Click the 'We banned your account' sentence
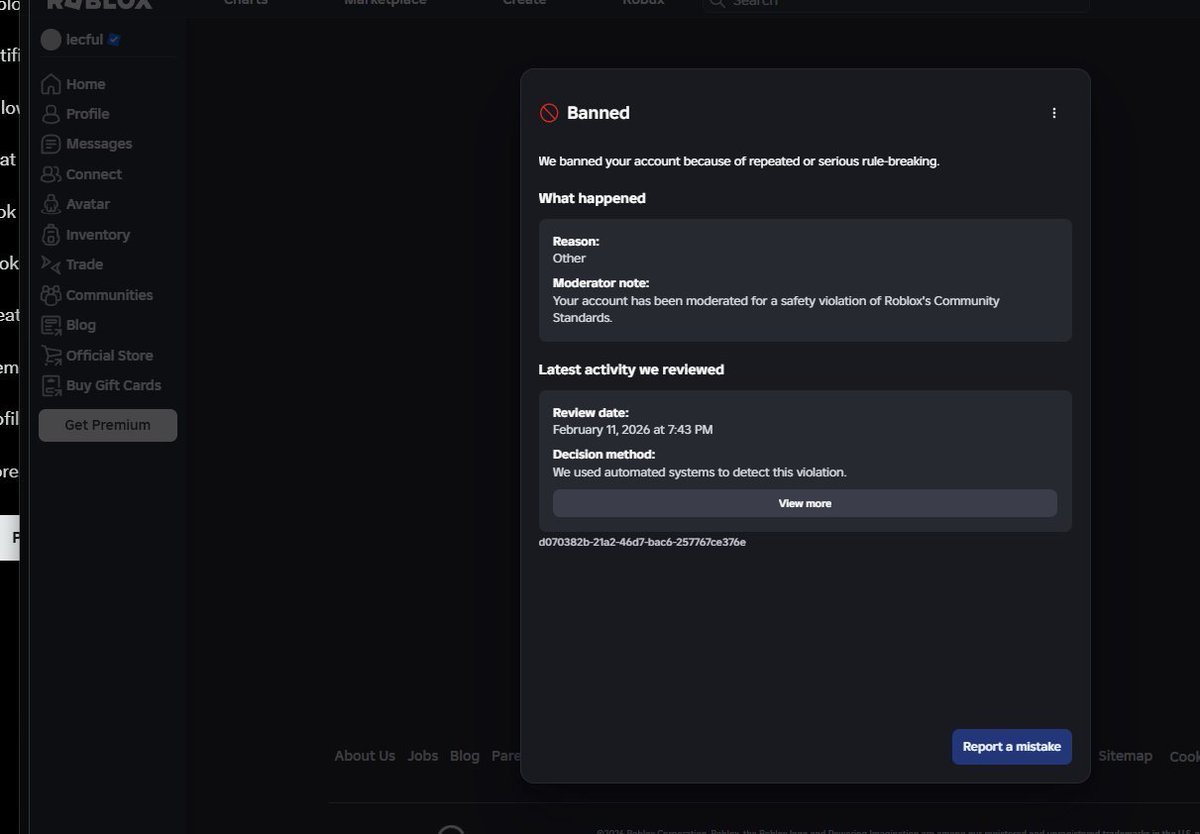Viewport: 1200px width, 834px height. (x=739, y=161)
